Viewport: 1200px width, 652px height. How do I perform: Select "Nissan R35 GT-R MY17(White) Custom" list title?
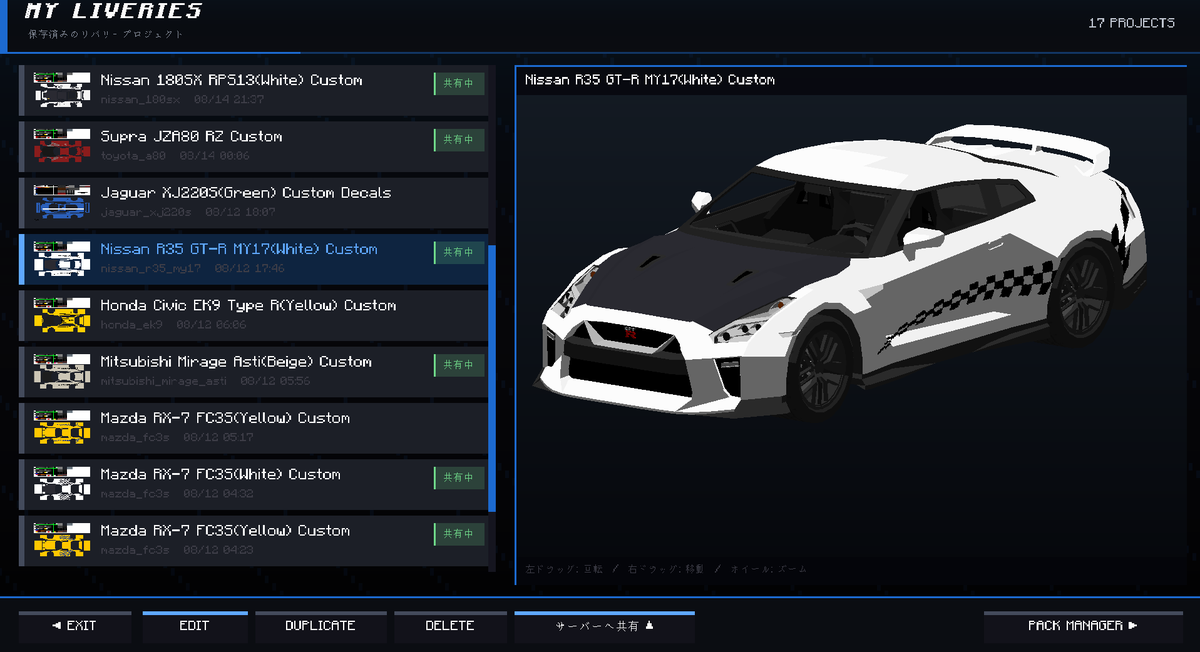[239, 249]
